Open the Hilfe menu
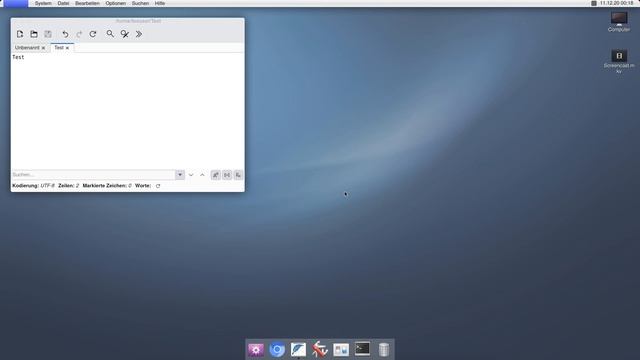 (x=160, y=3)
